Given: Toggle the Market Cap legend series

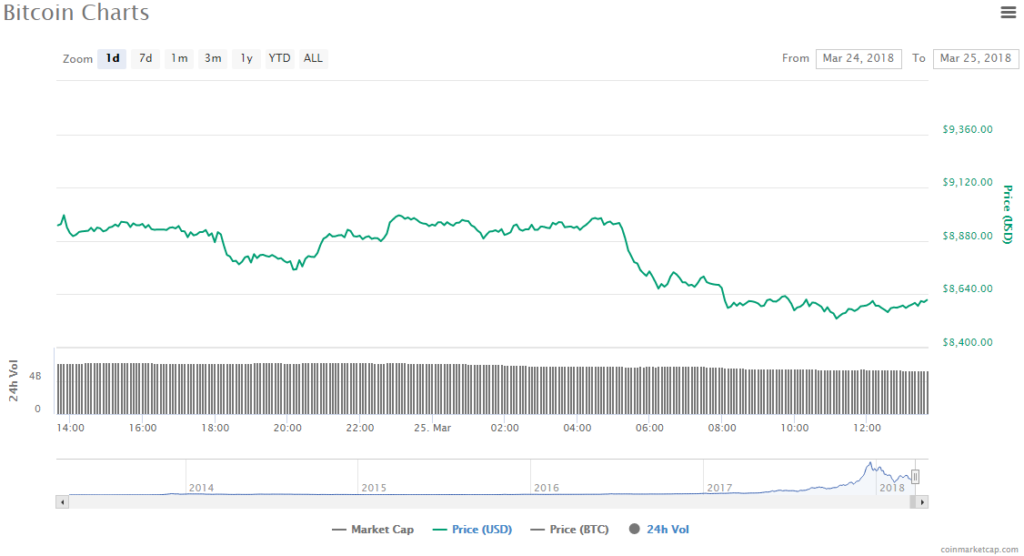Looking at the screenshot, I should click(372, 529).
